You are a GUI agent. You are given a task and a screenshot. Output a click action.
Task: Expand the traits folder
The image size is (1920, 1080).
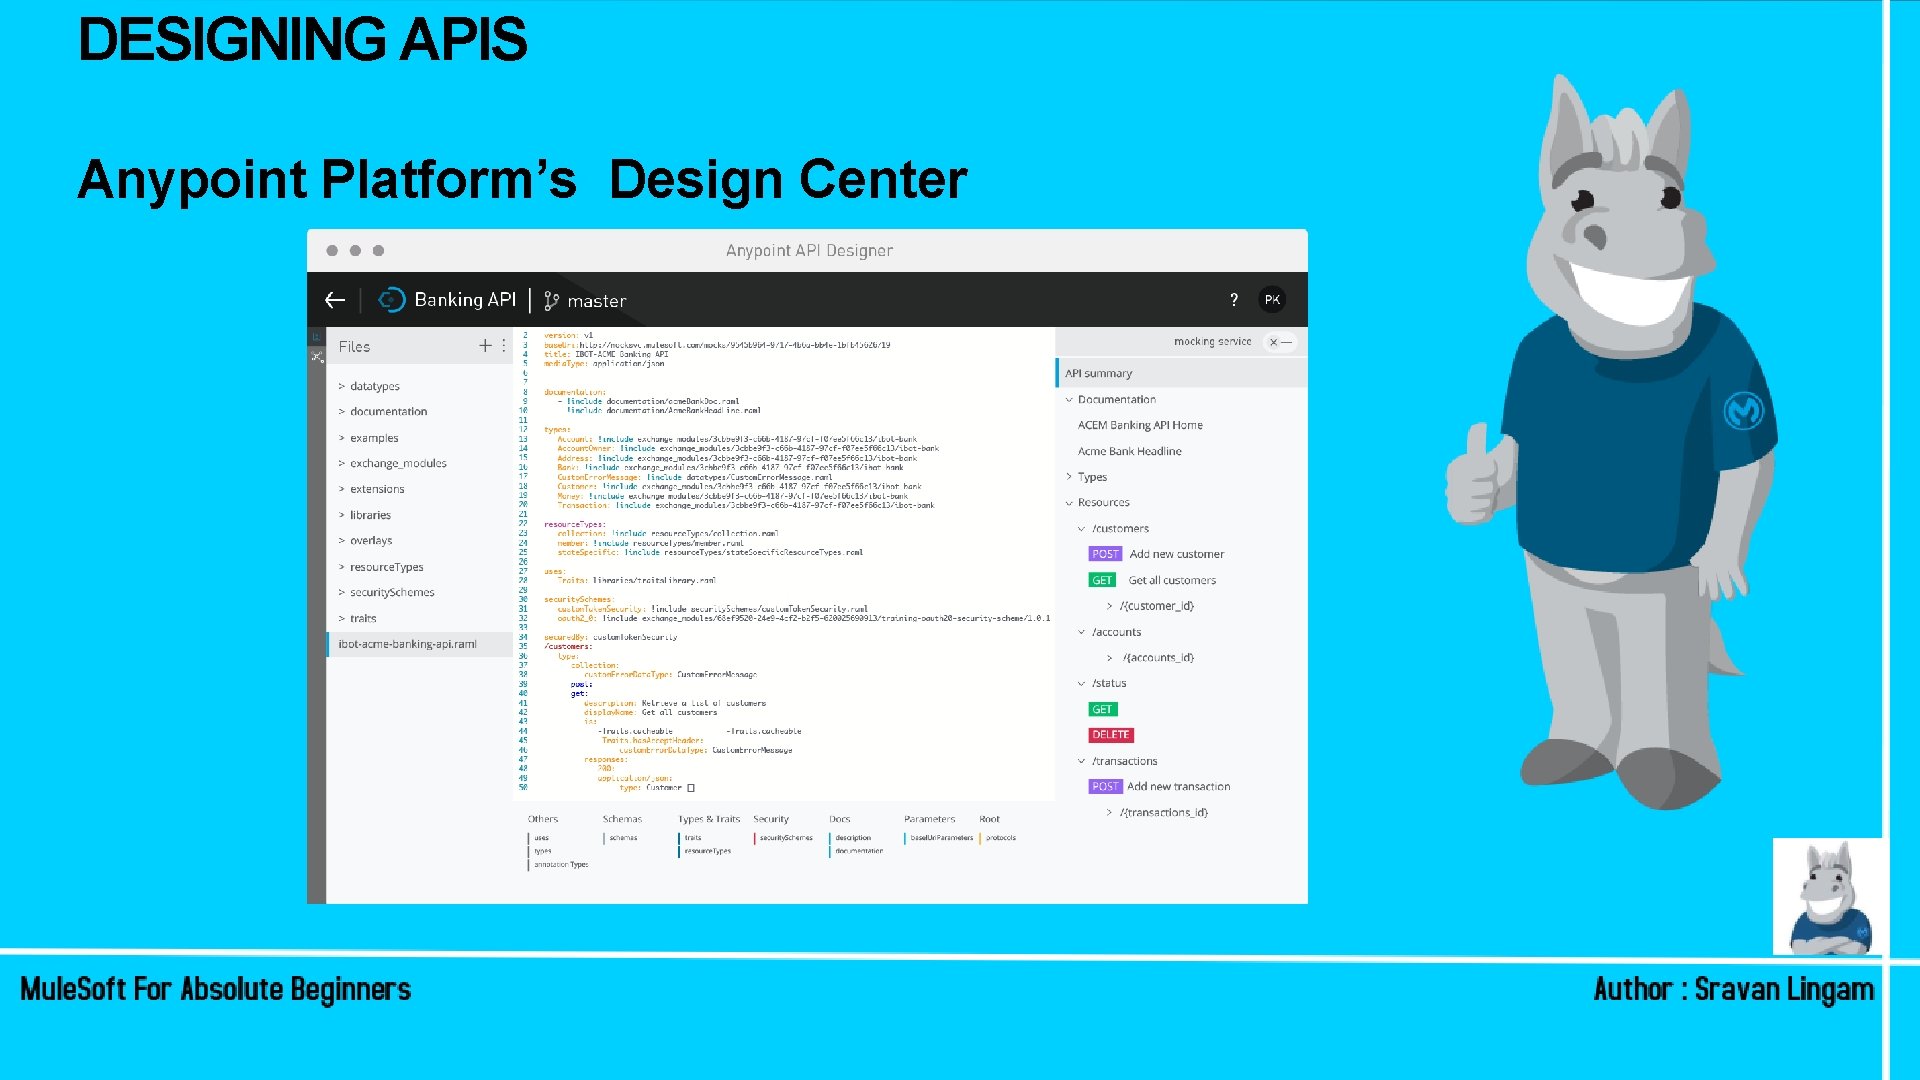[x=357, y=618]
